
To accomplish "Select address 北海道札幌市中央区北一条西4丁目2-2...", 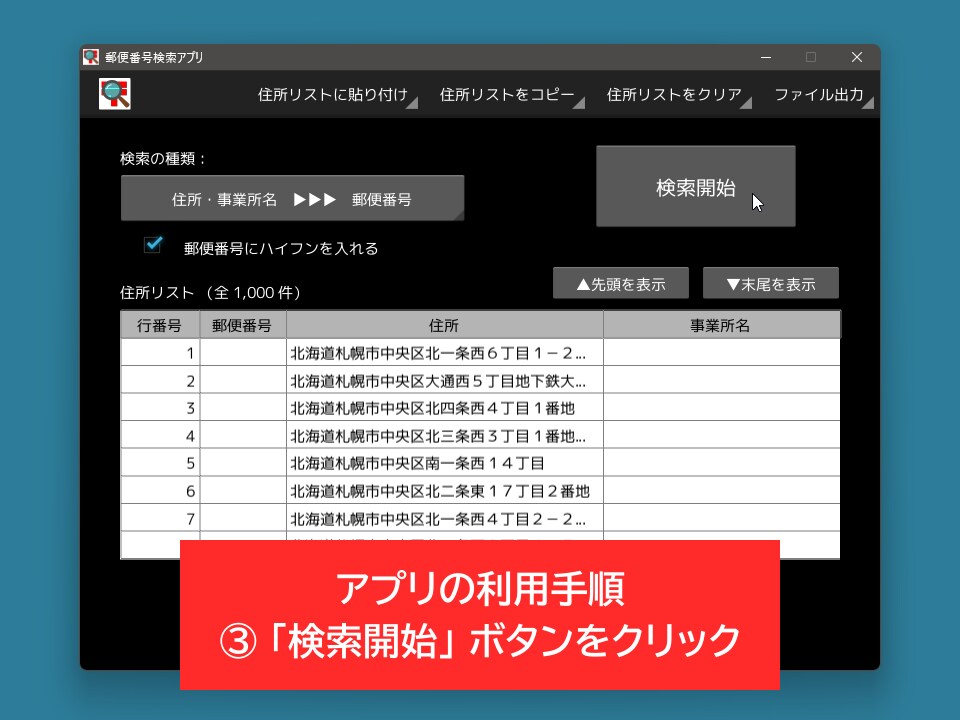I will (x=444, y=519).
